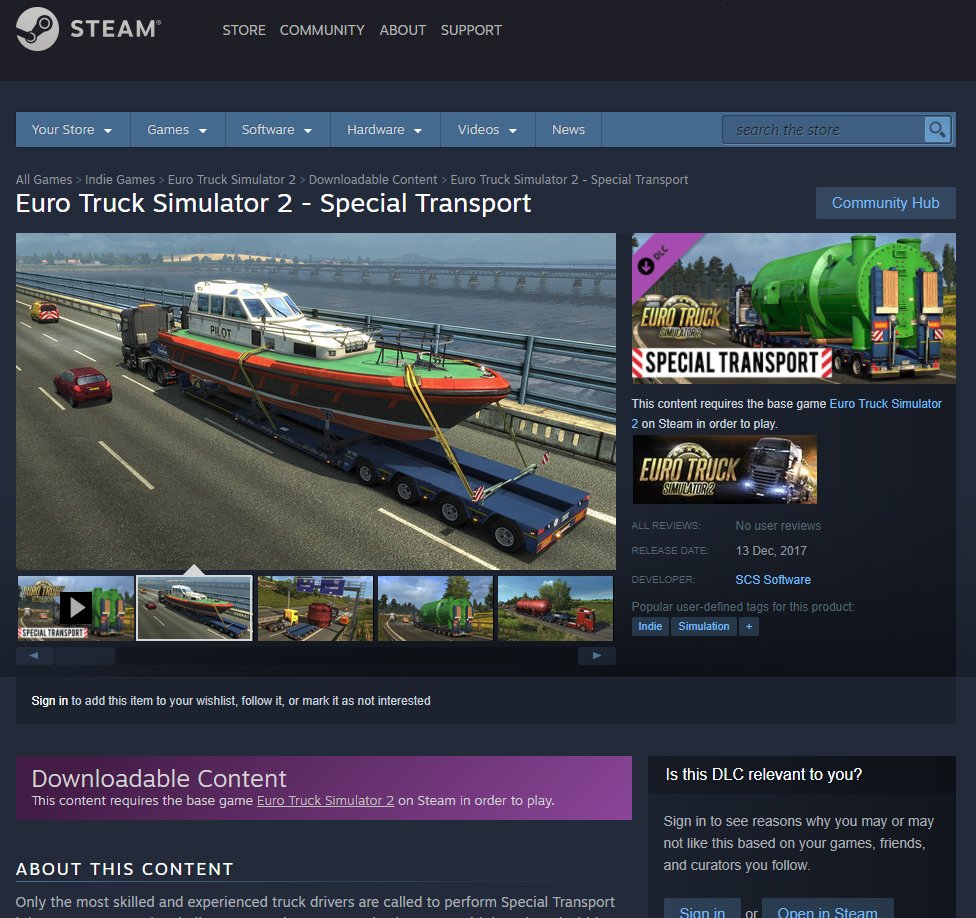Image resolution: width=976 pixels, height=918 pixels.
Task: Click the screenshot strip scrollbar handle
Action: coord(85,655)
